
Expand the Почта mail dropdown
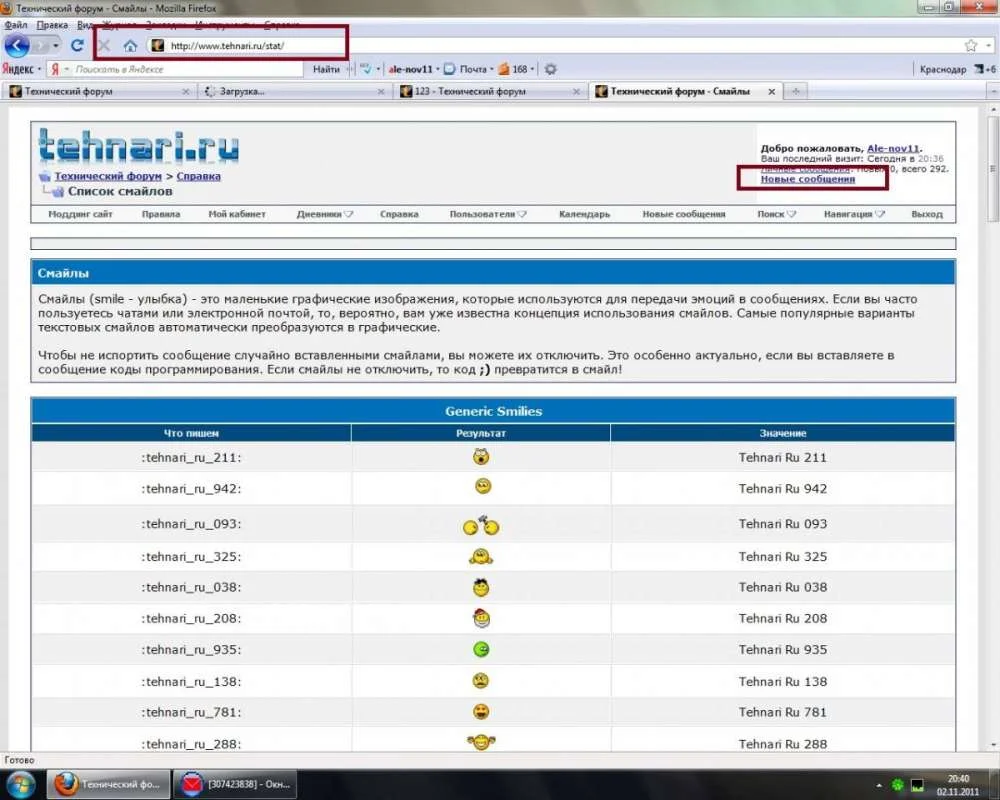492,69
